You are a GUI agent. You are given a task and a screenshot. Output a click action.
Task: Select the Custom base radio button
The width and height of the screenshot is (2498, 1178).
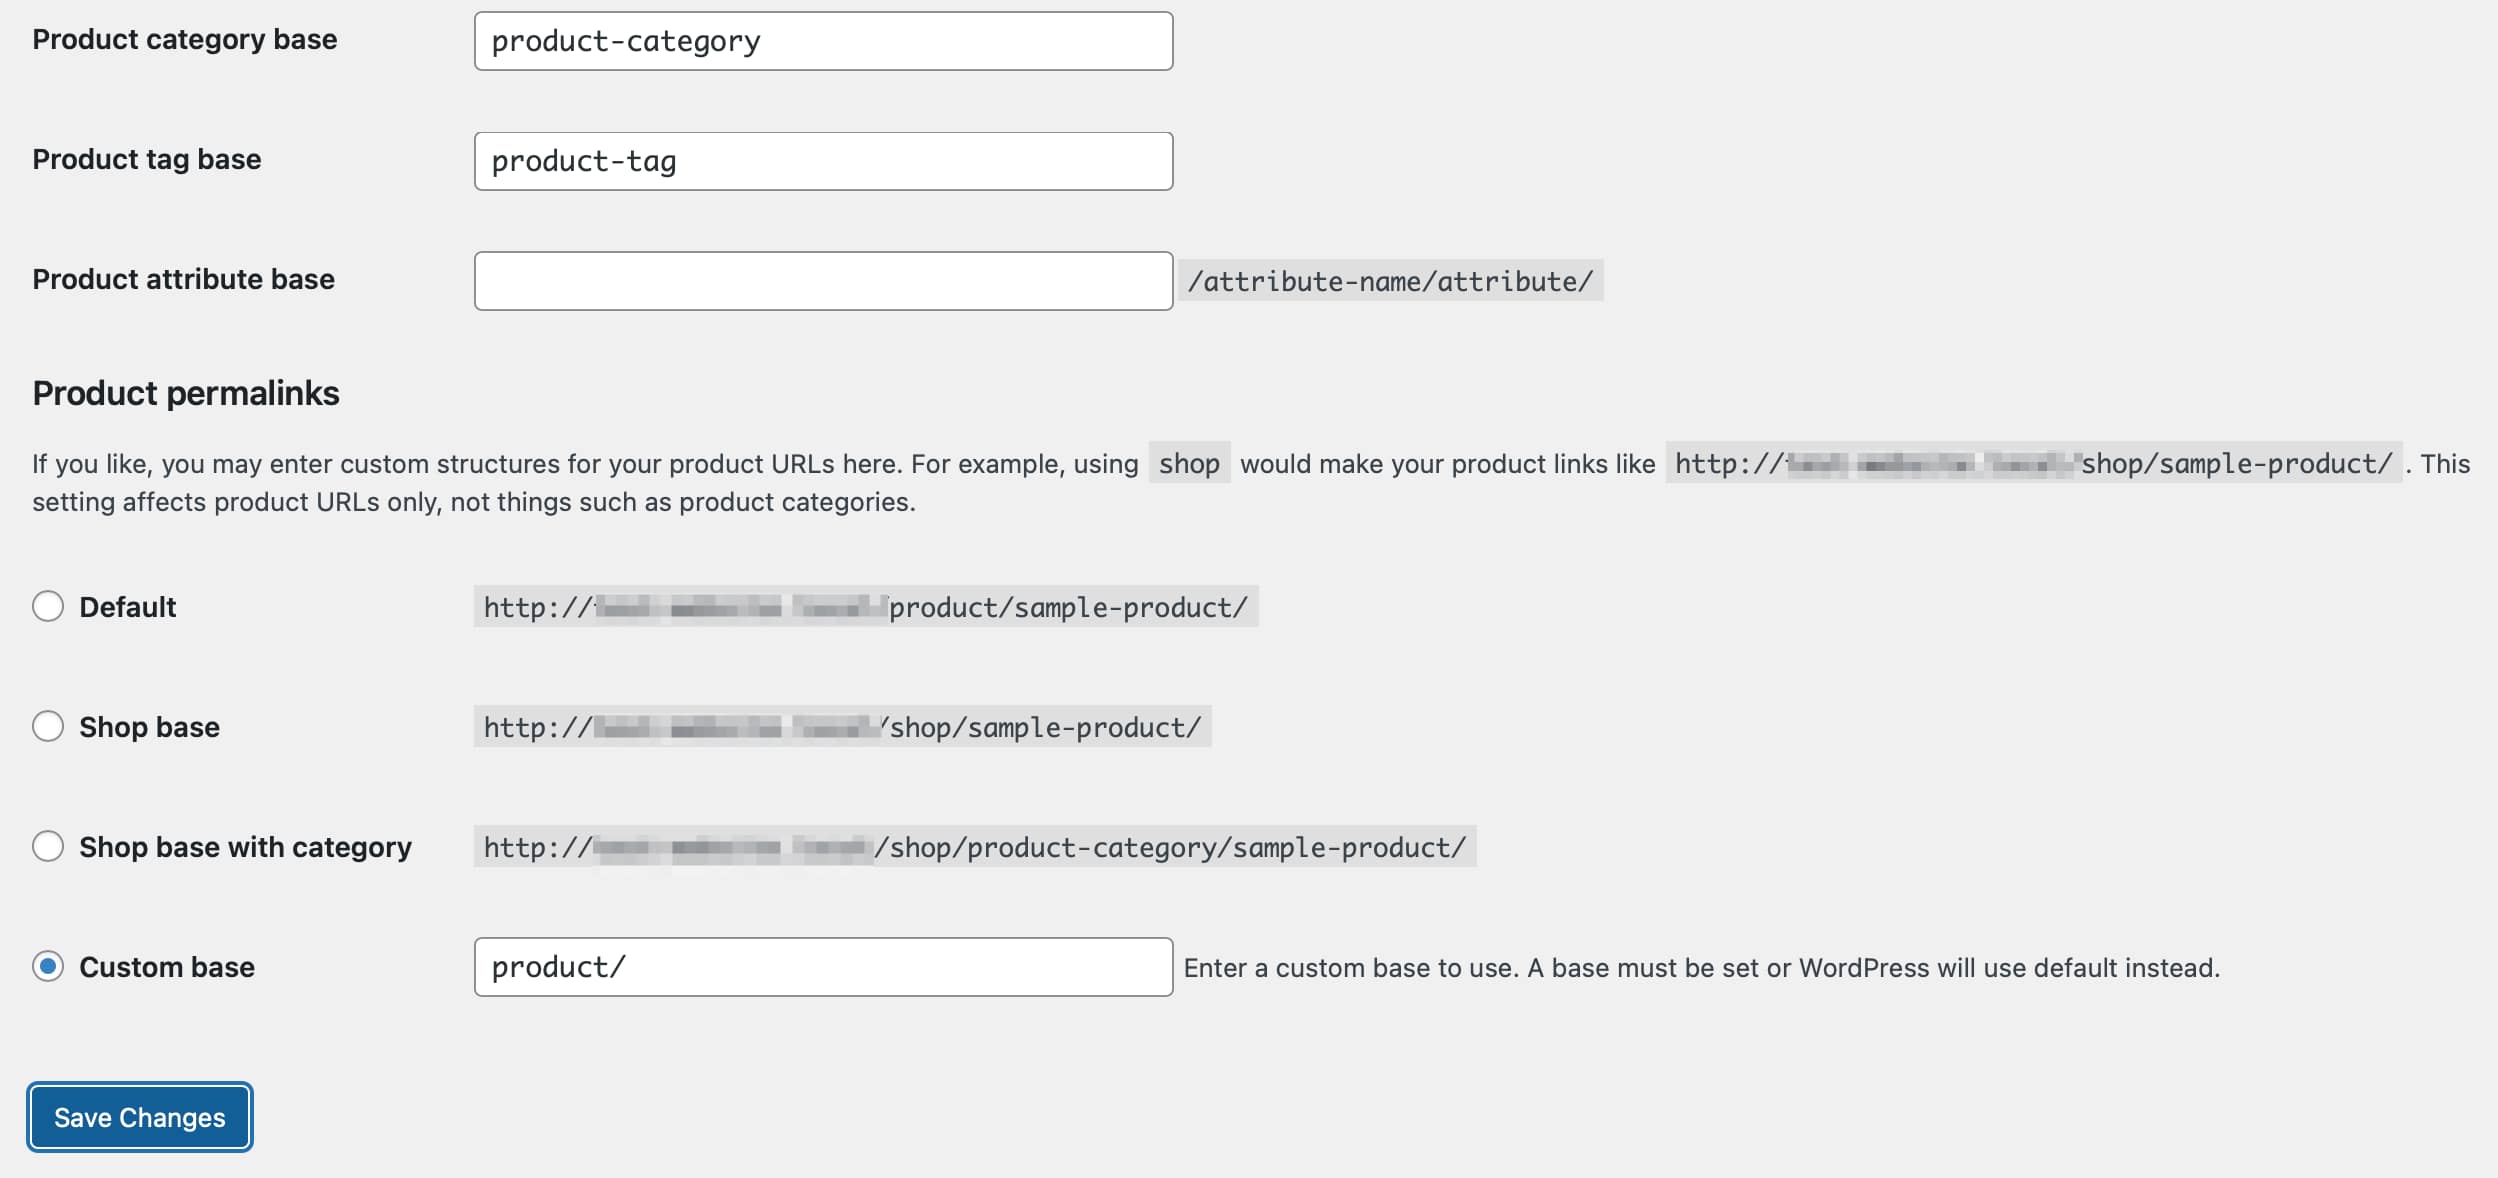tap(47, 966)
